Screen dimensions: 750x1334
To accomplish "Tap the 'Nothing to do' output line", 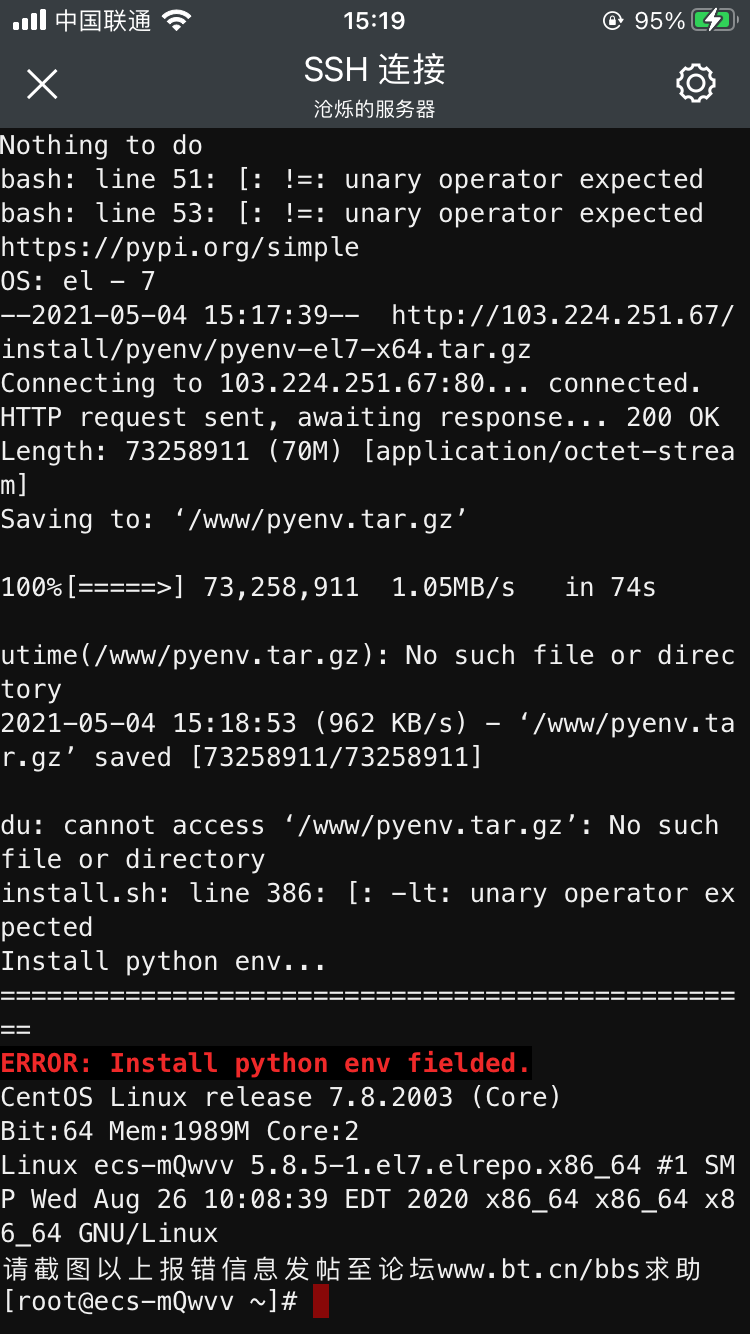I will tap(101, 145).
